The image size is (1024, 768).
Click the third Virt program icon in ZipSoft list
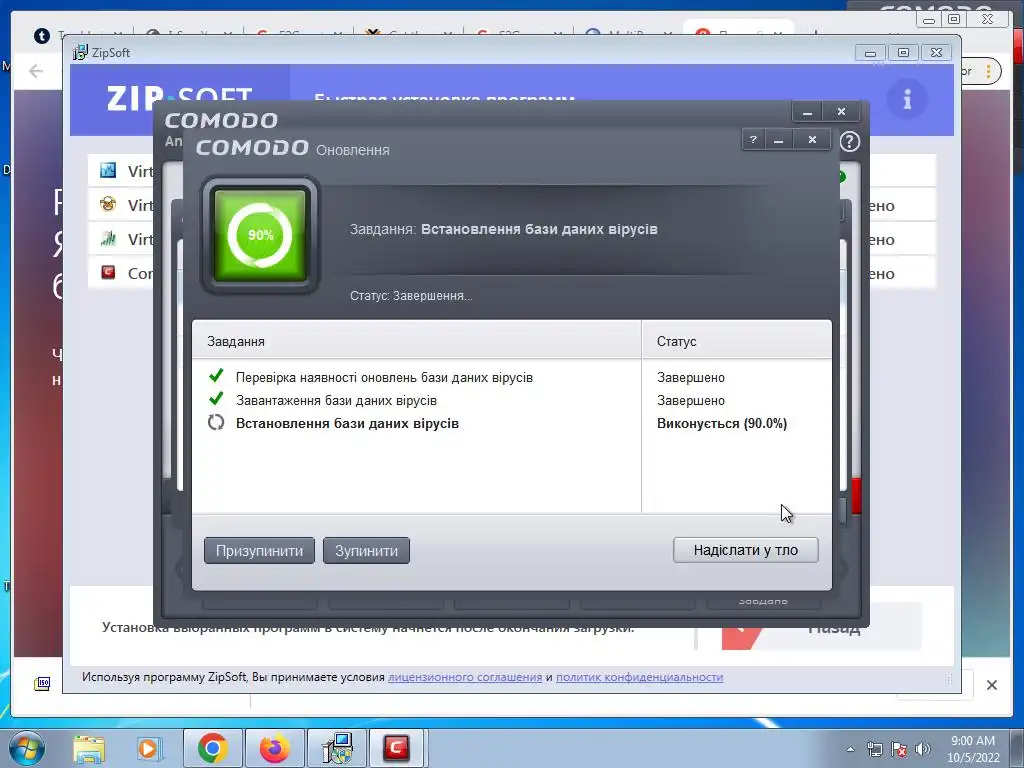(108, 238)
